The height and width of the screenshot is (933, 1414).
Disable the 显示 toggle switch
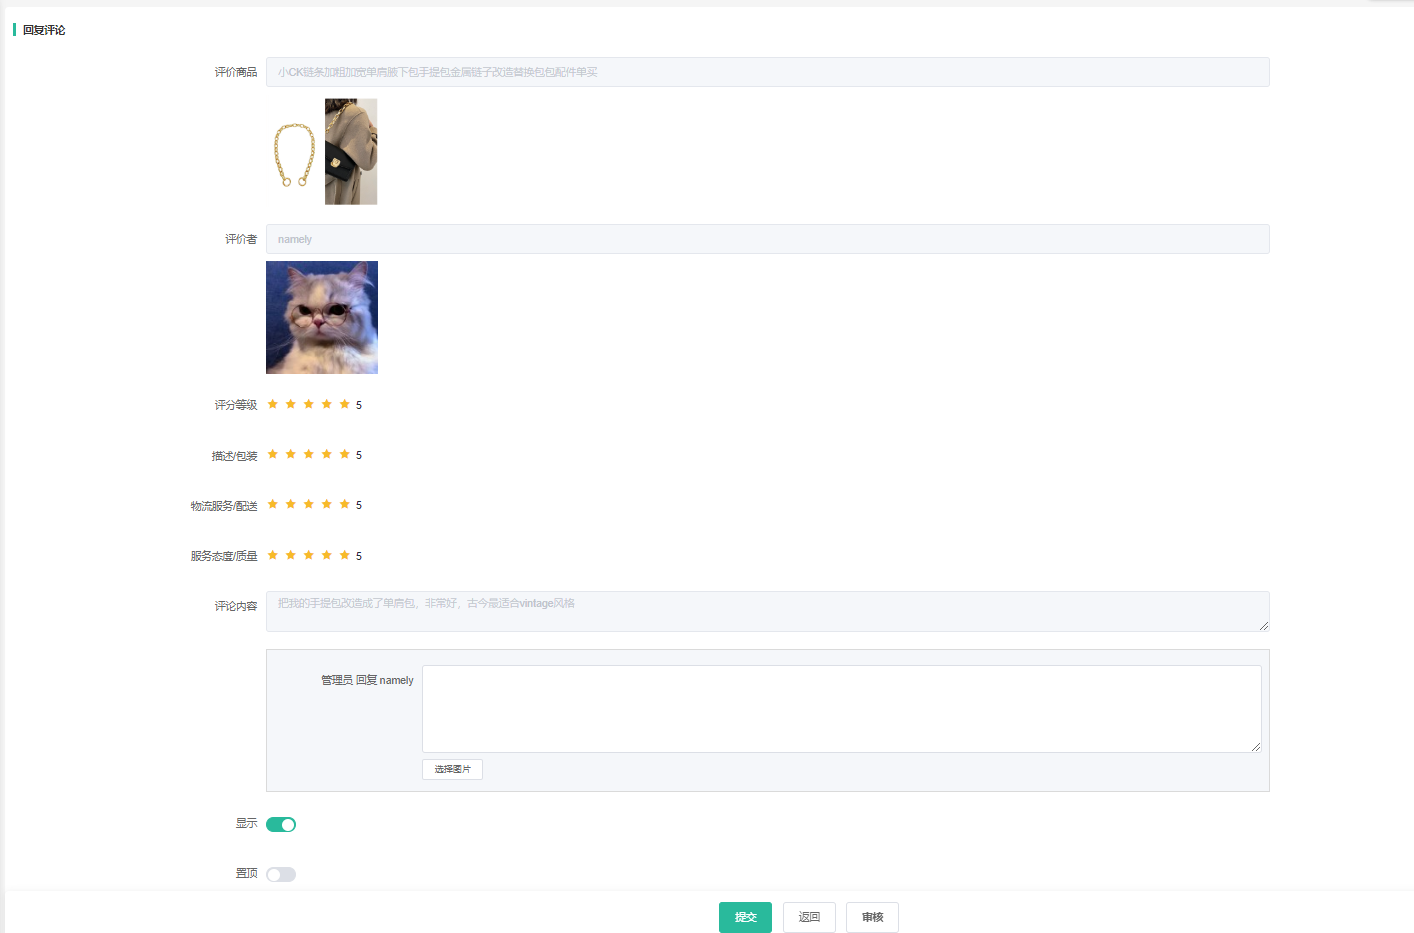(x=281, y=824)
